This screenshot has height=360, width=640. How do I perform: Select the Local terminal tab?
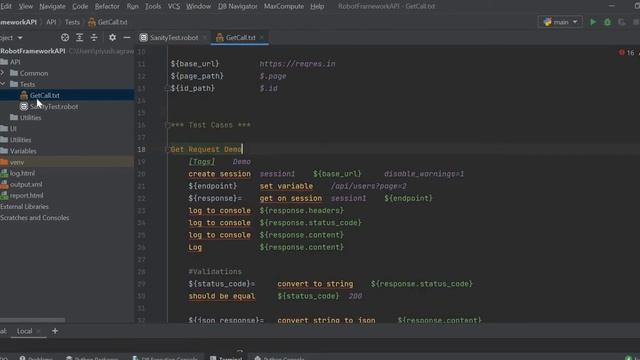24,331
